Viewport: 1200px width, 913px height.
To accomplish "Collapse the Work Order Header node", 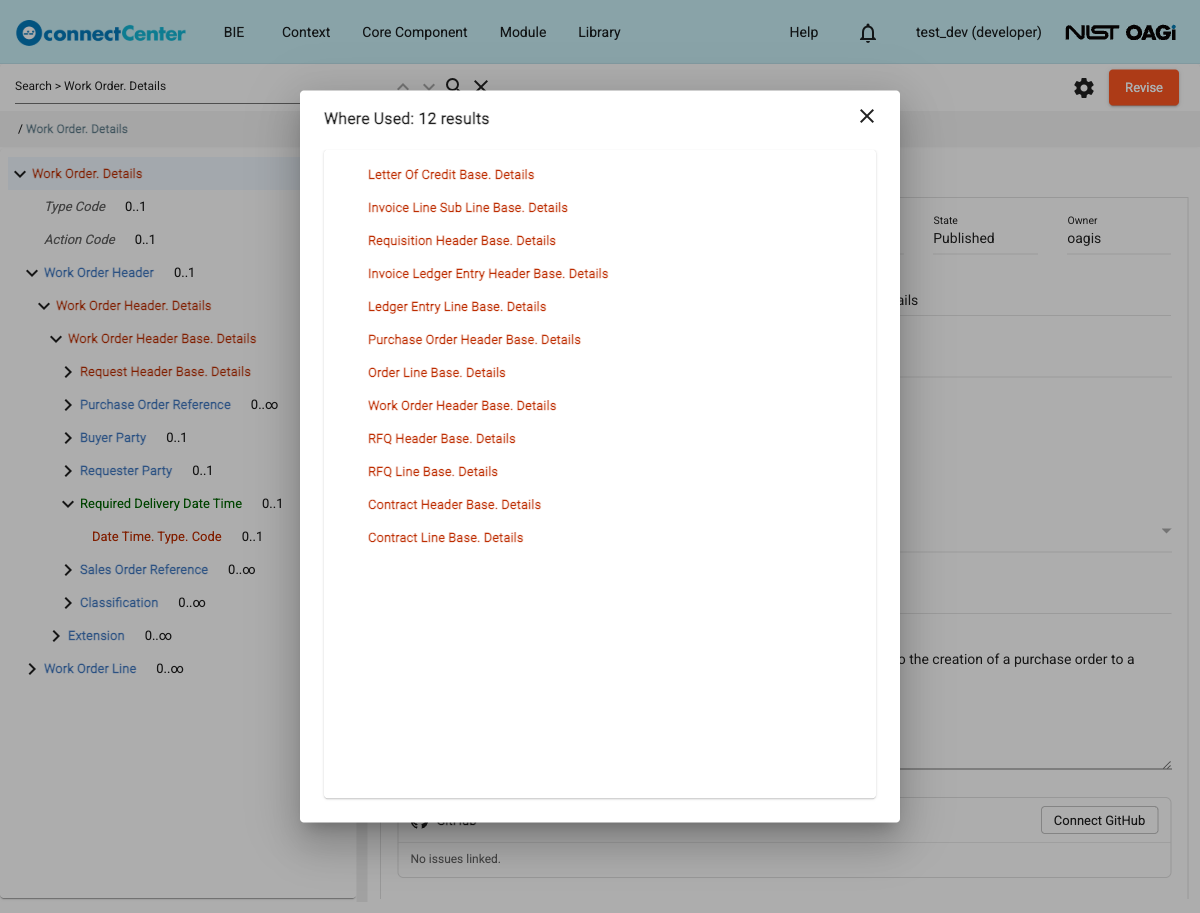I will point(32,273).
